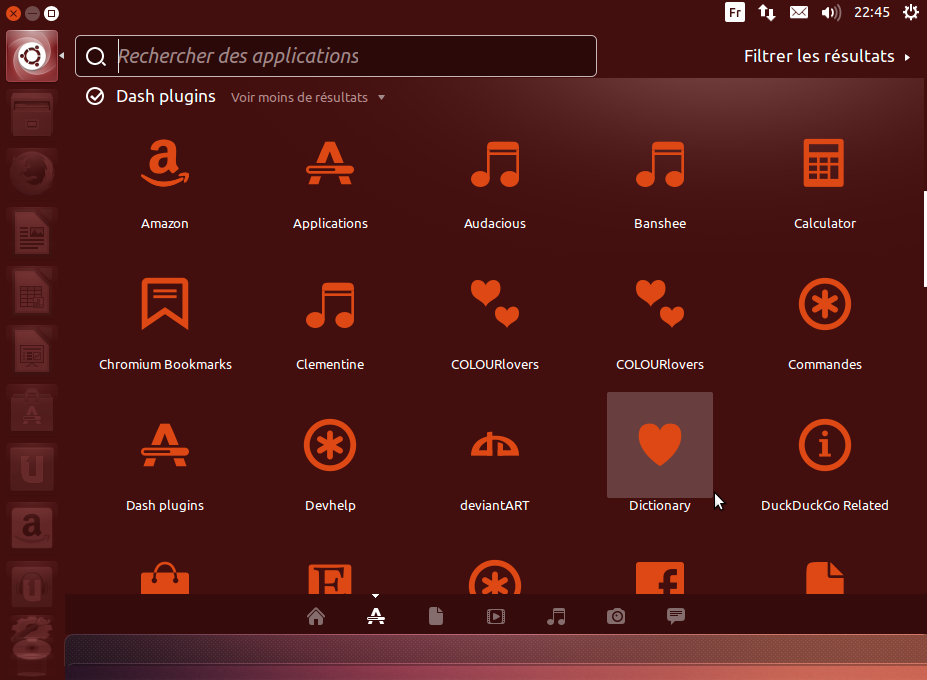Switch to the Videos lens

point(495,616)
